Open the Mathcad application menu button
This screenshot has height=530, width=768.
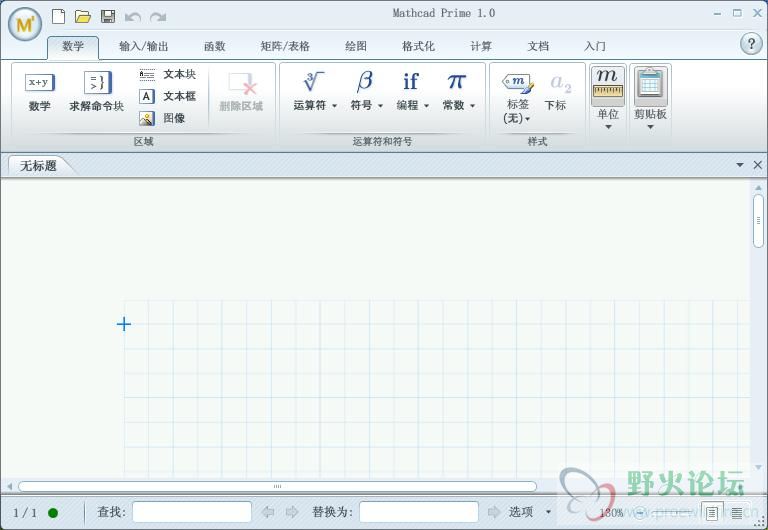point(24,24)
